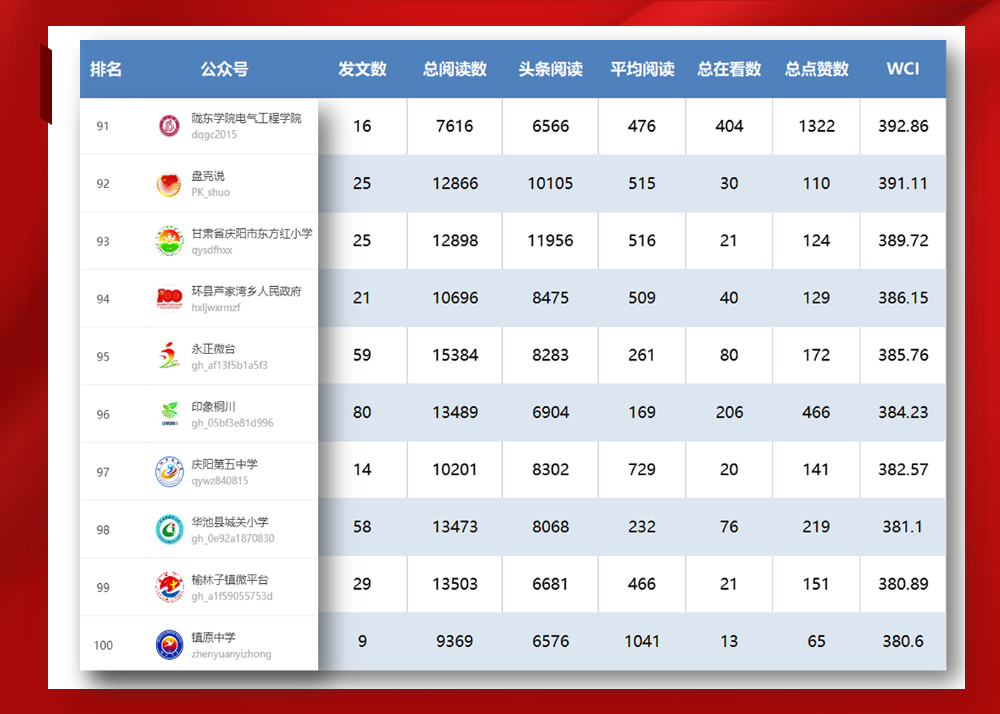Click 总在看数 value 404
The width and height of the screenshot is (1000, 714).
pyautogui.click(x=729, y=126)
